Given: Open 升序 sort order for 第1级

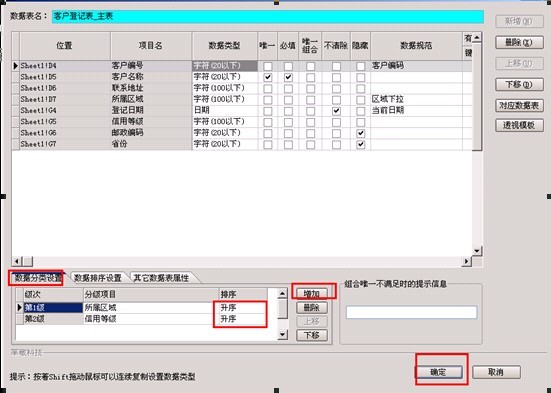Looking at the screenshot, I should click(242, 308).
